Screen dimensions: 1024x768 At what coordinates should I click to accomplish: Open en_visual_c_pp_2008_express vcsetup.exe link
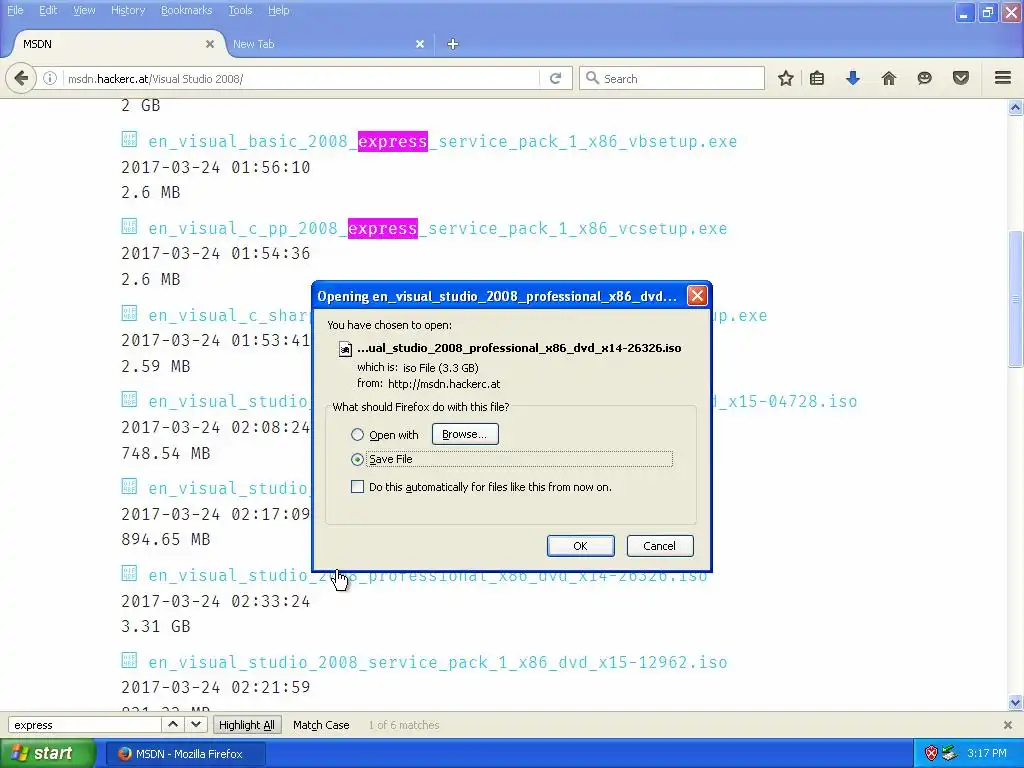pyautogui.click(x=438, y=228)
